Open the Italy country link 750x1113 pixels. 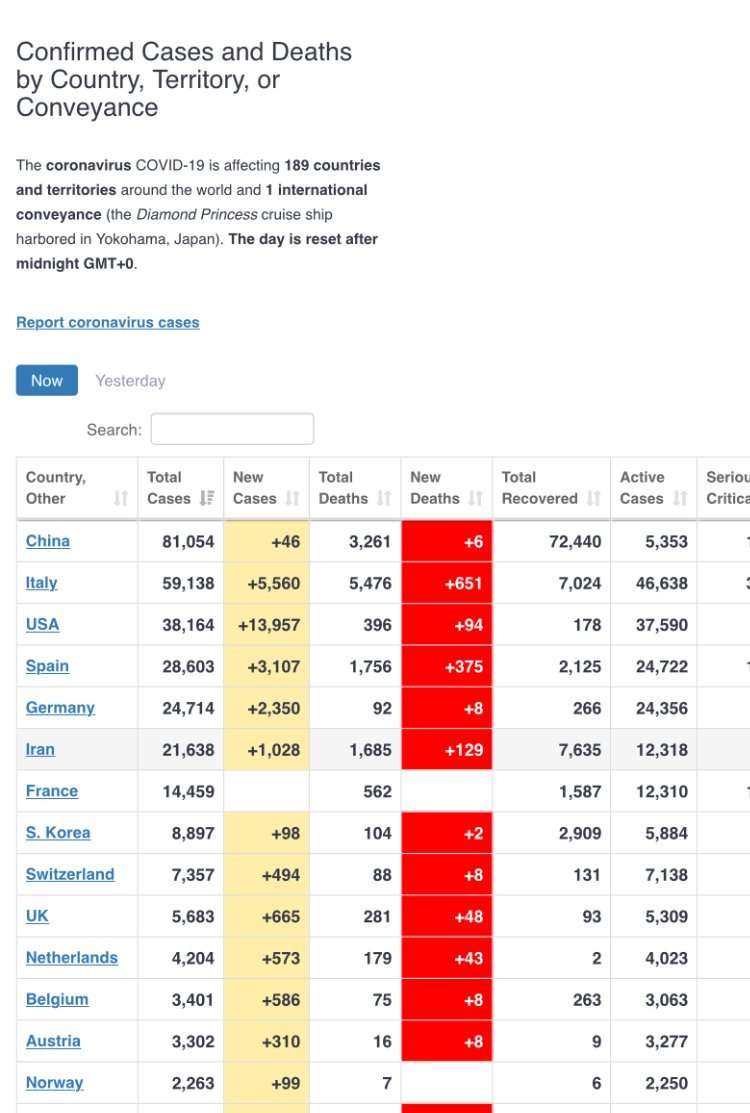click(42, 583)
